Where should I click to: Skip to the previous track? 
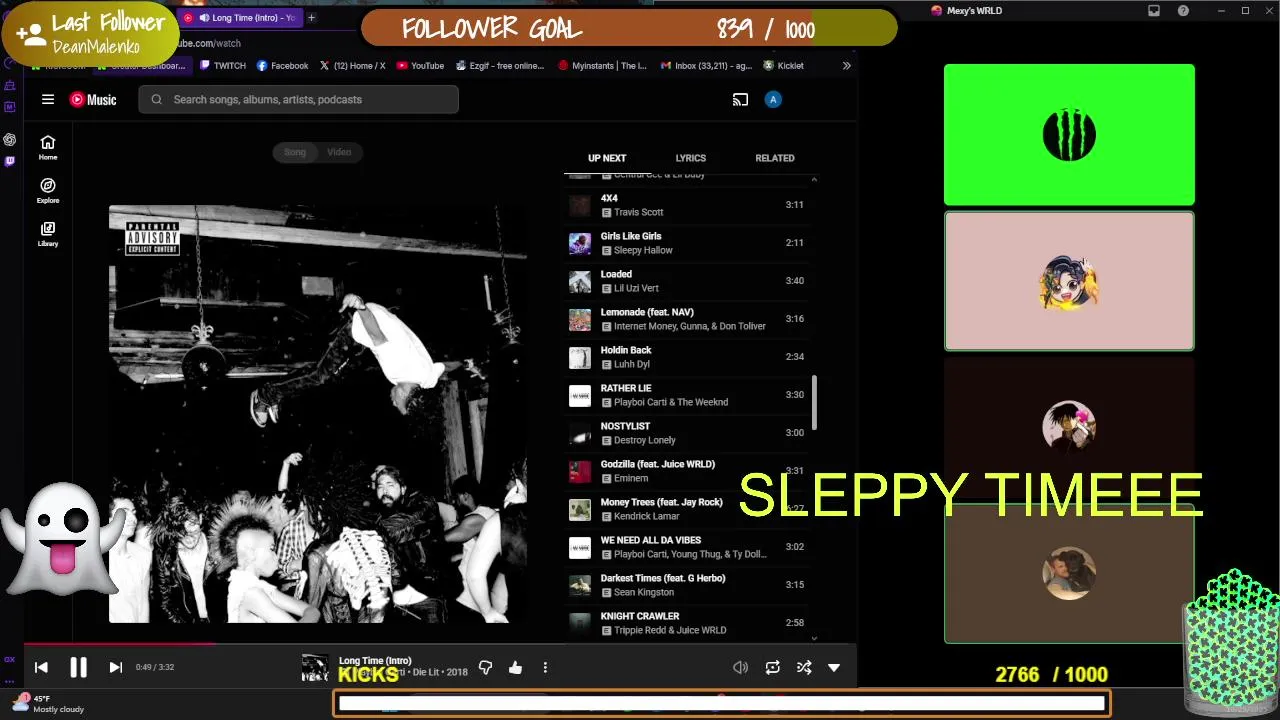click(x=41, y=667)
